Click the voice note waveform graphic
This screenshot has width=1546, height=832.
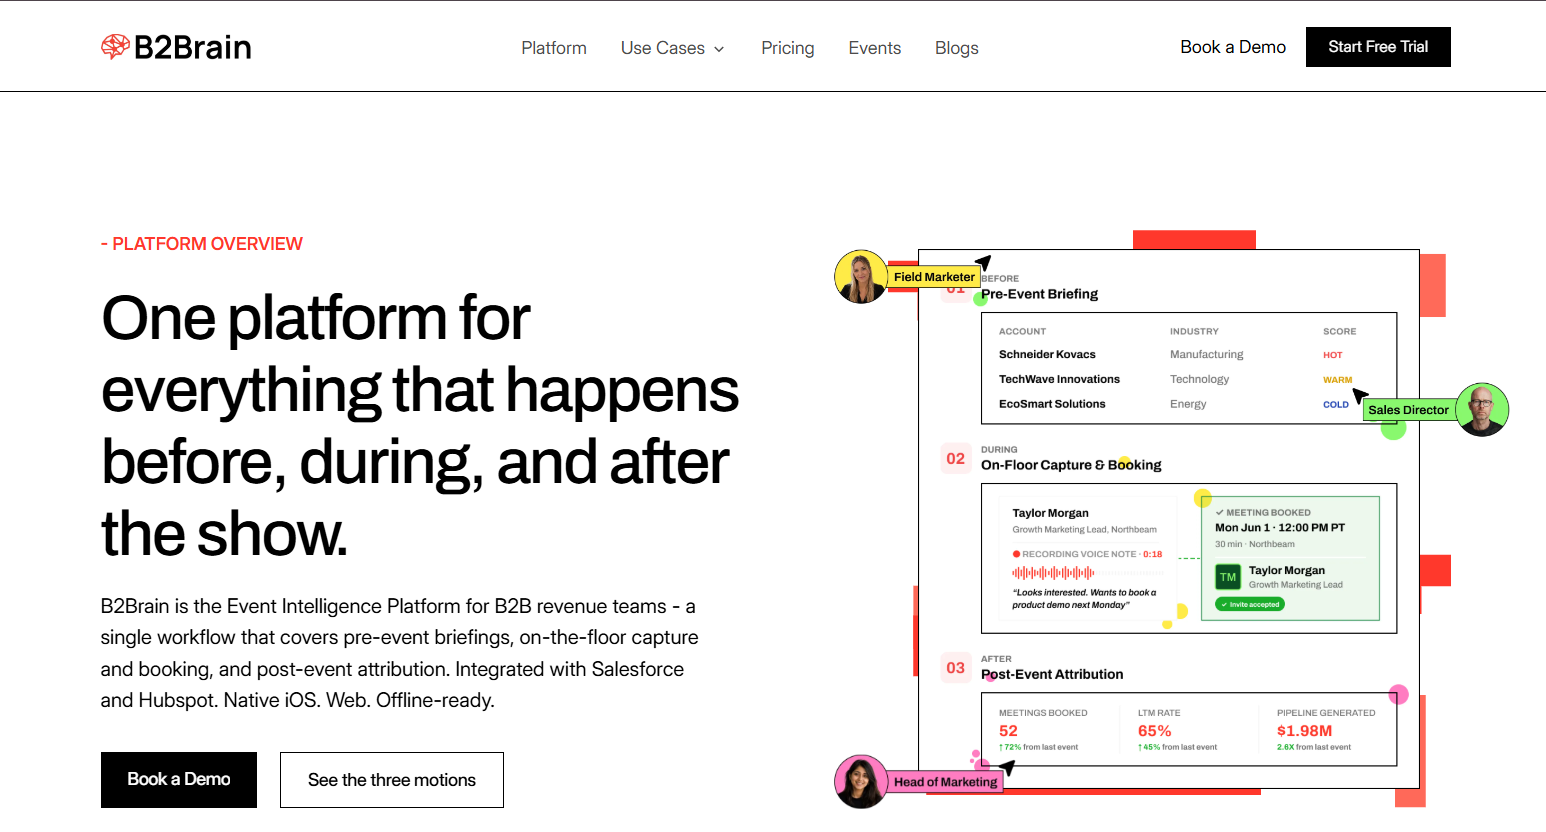click(x=1053, y=573)
